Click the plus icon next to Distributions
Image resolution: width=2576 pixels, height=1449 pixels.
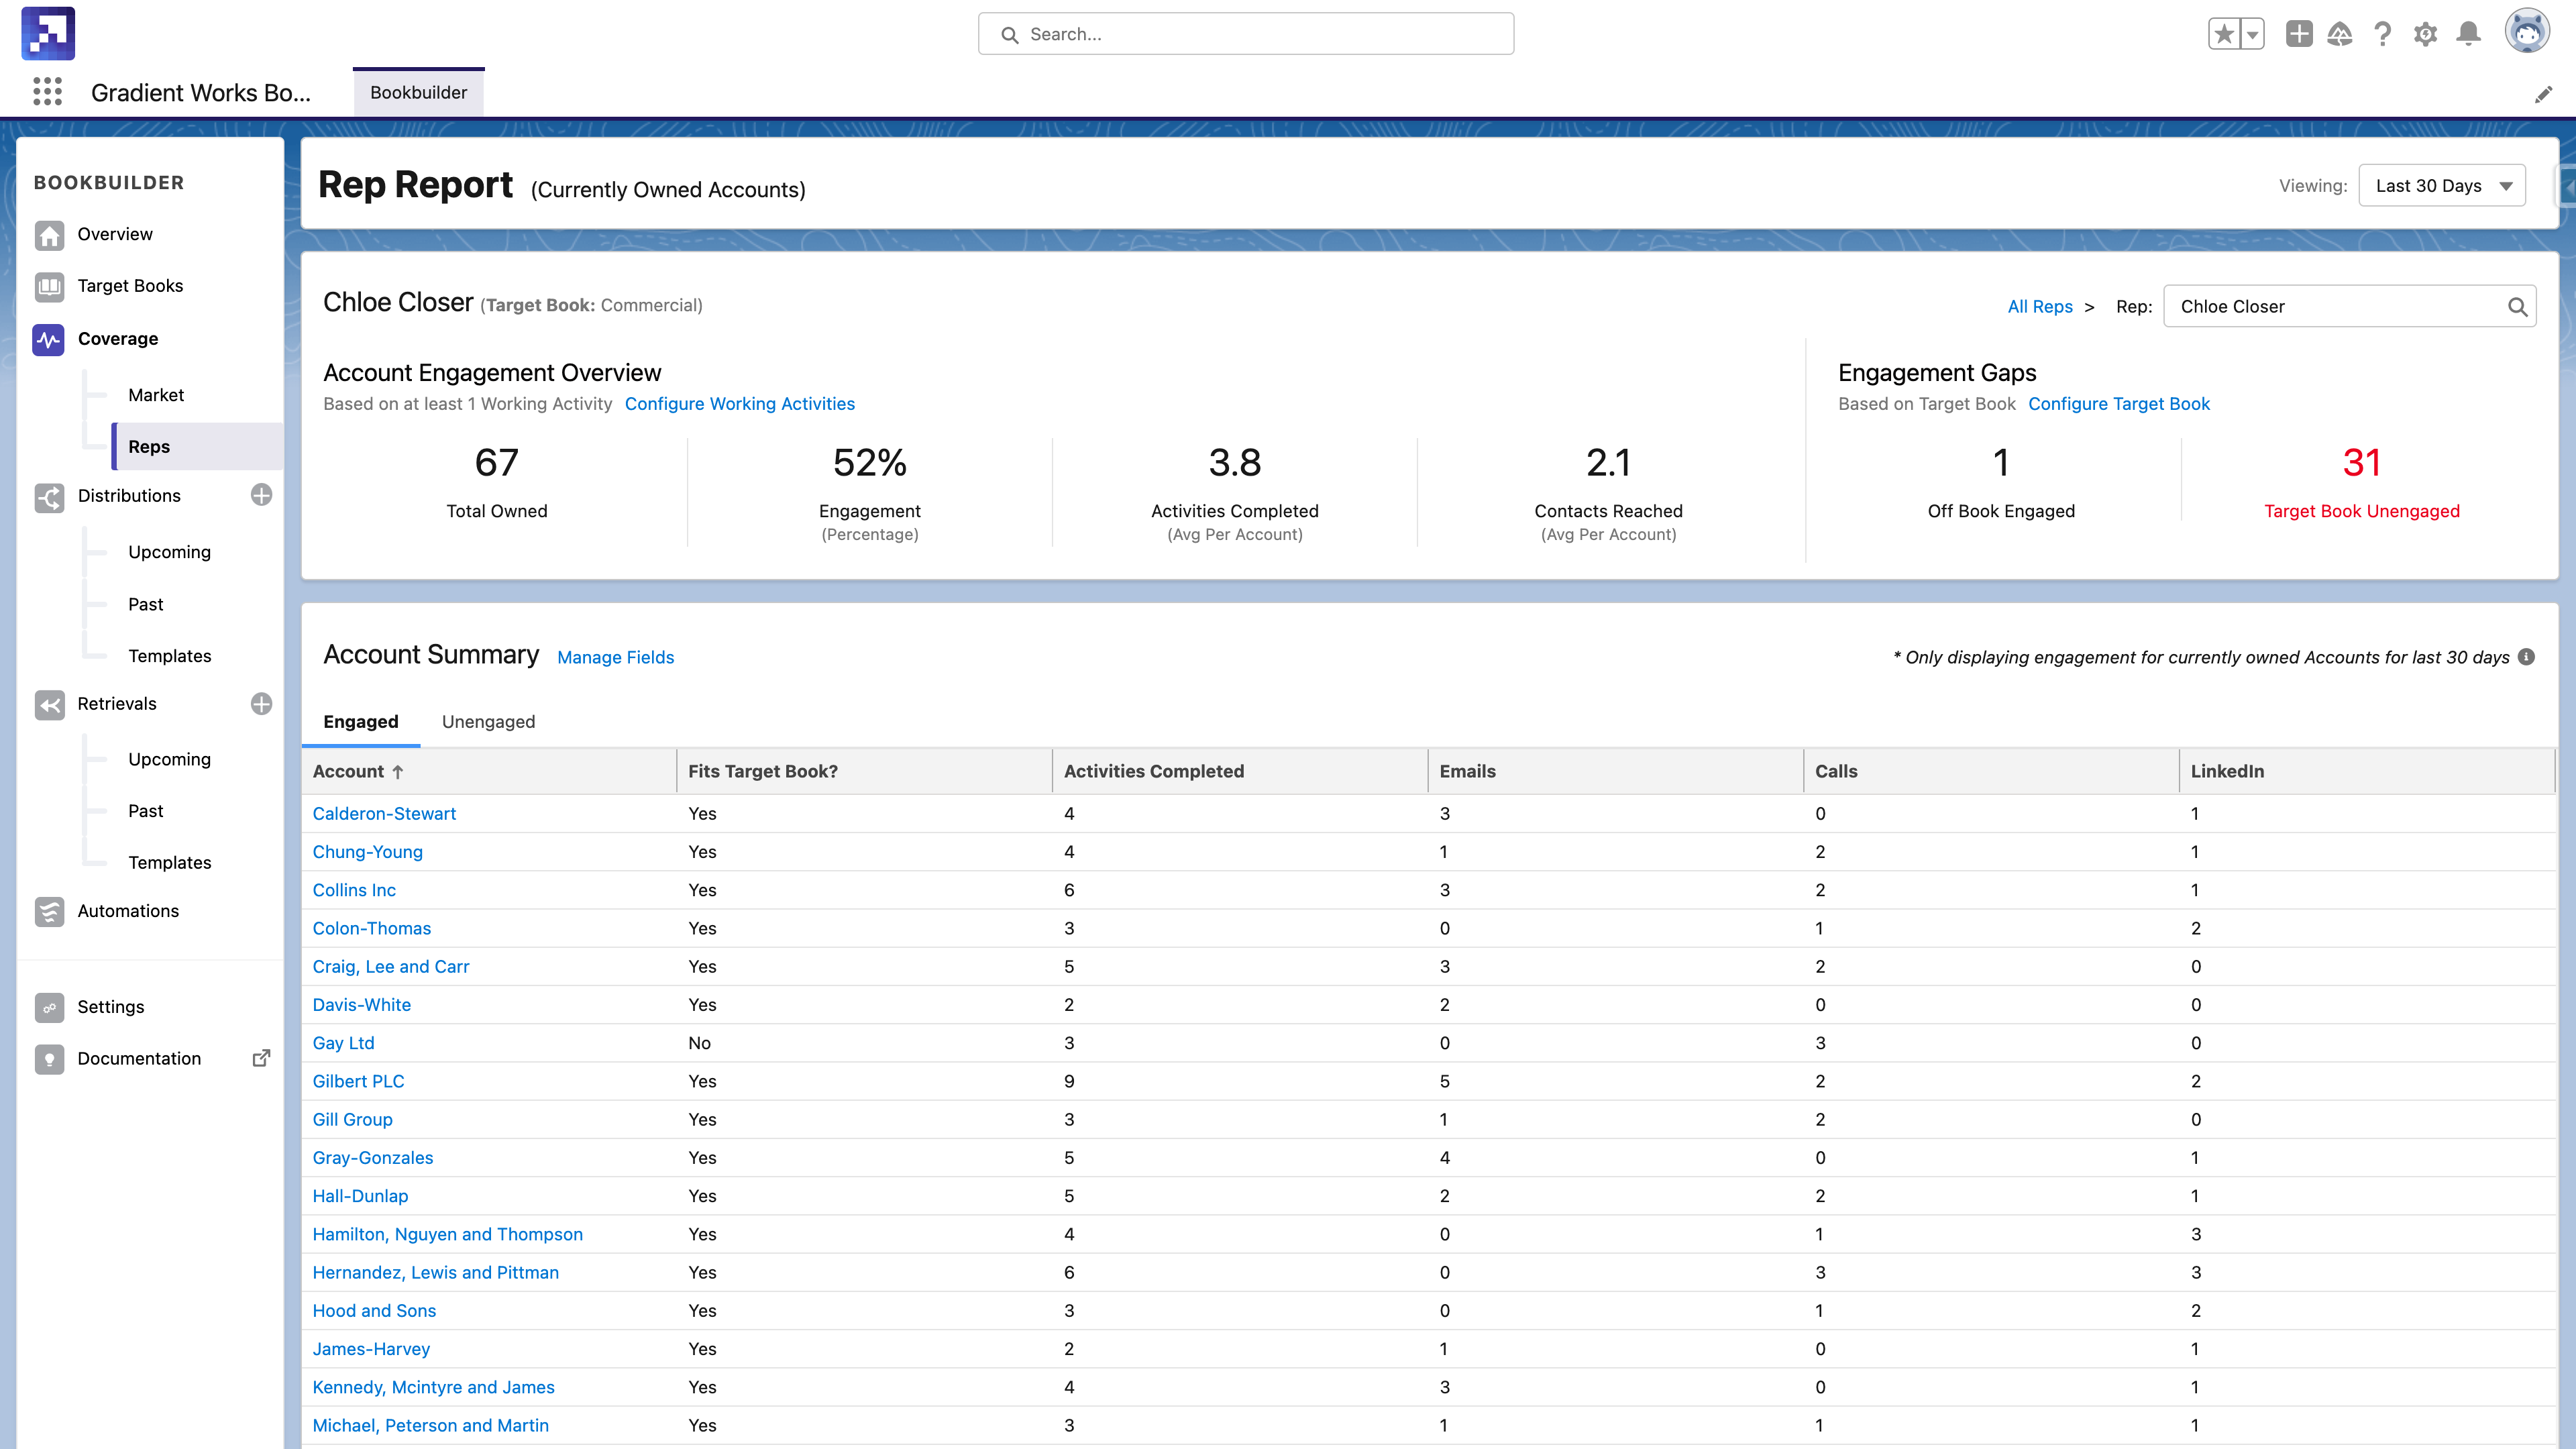[261, 495]
